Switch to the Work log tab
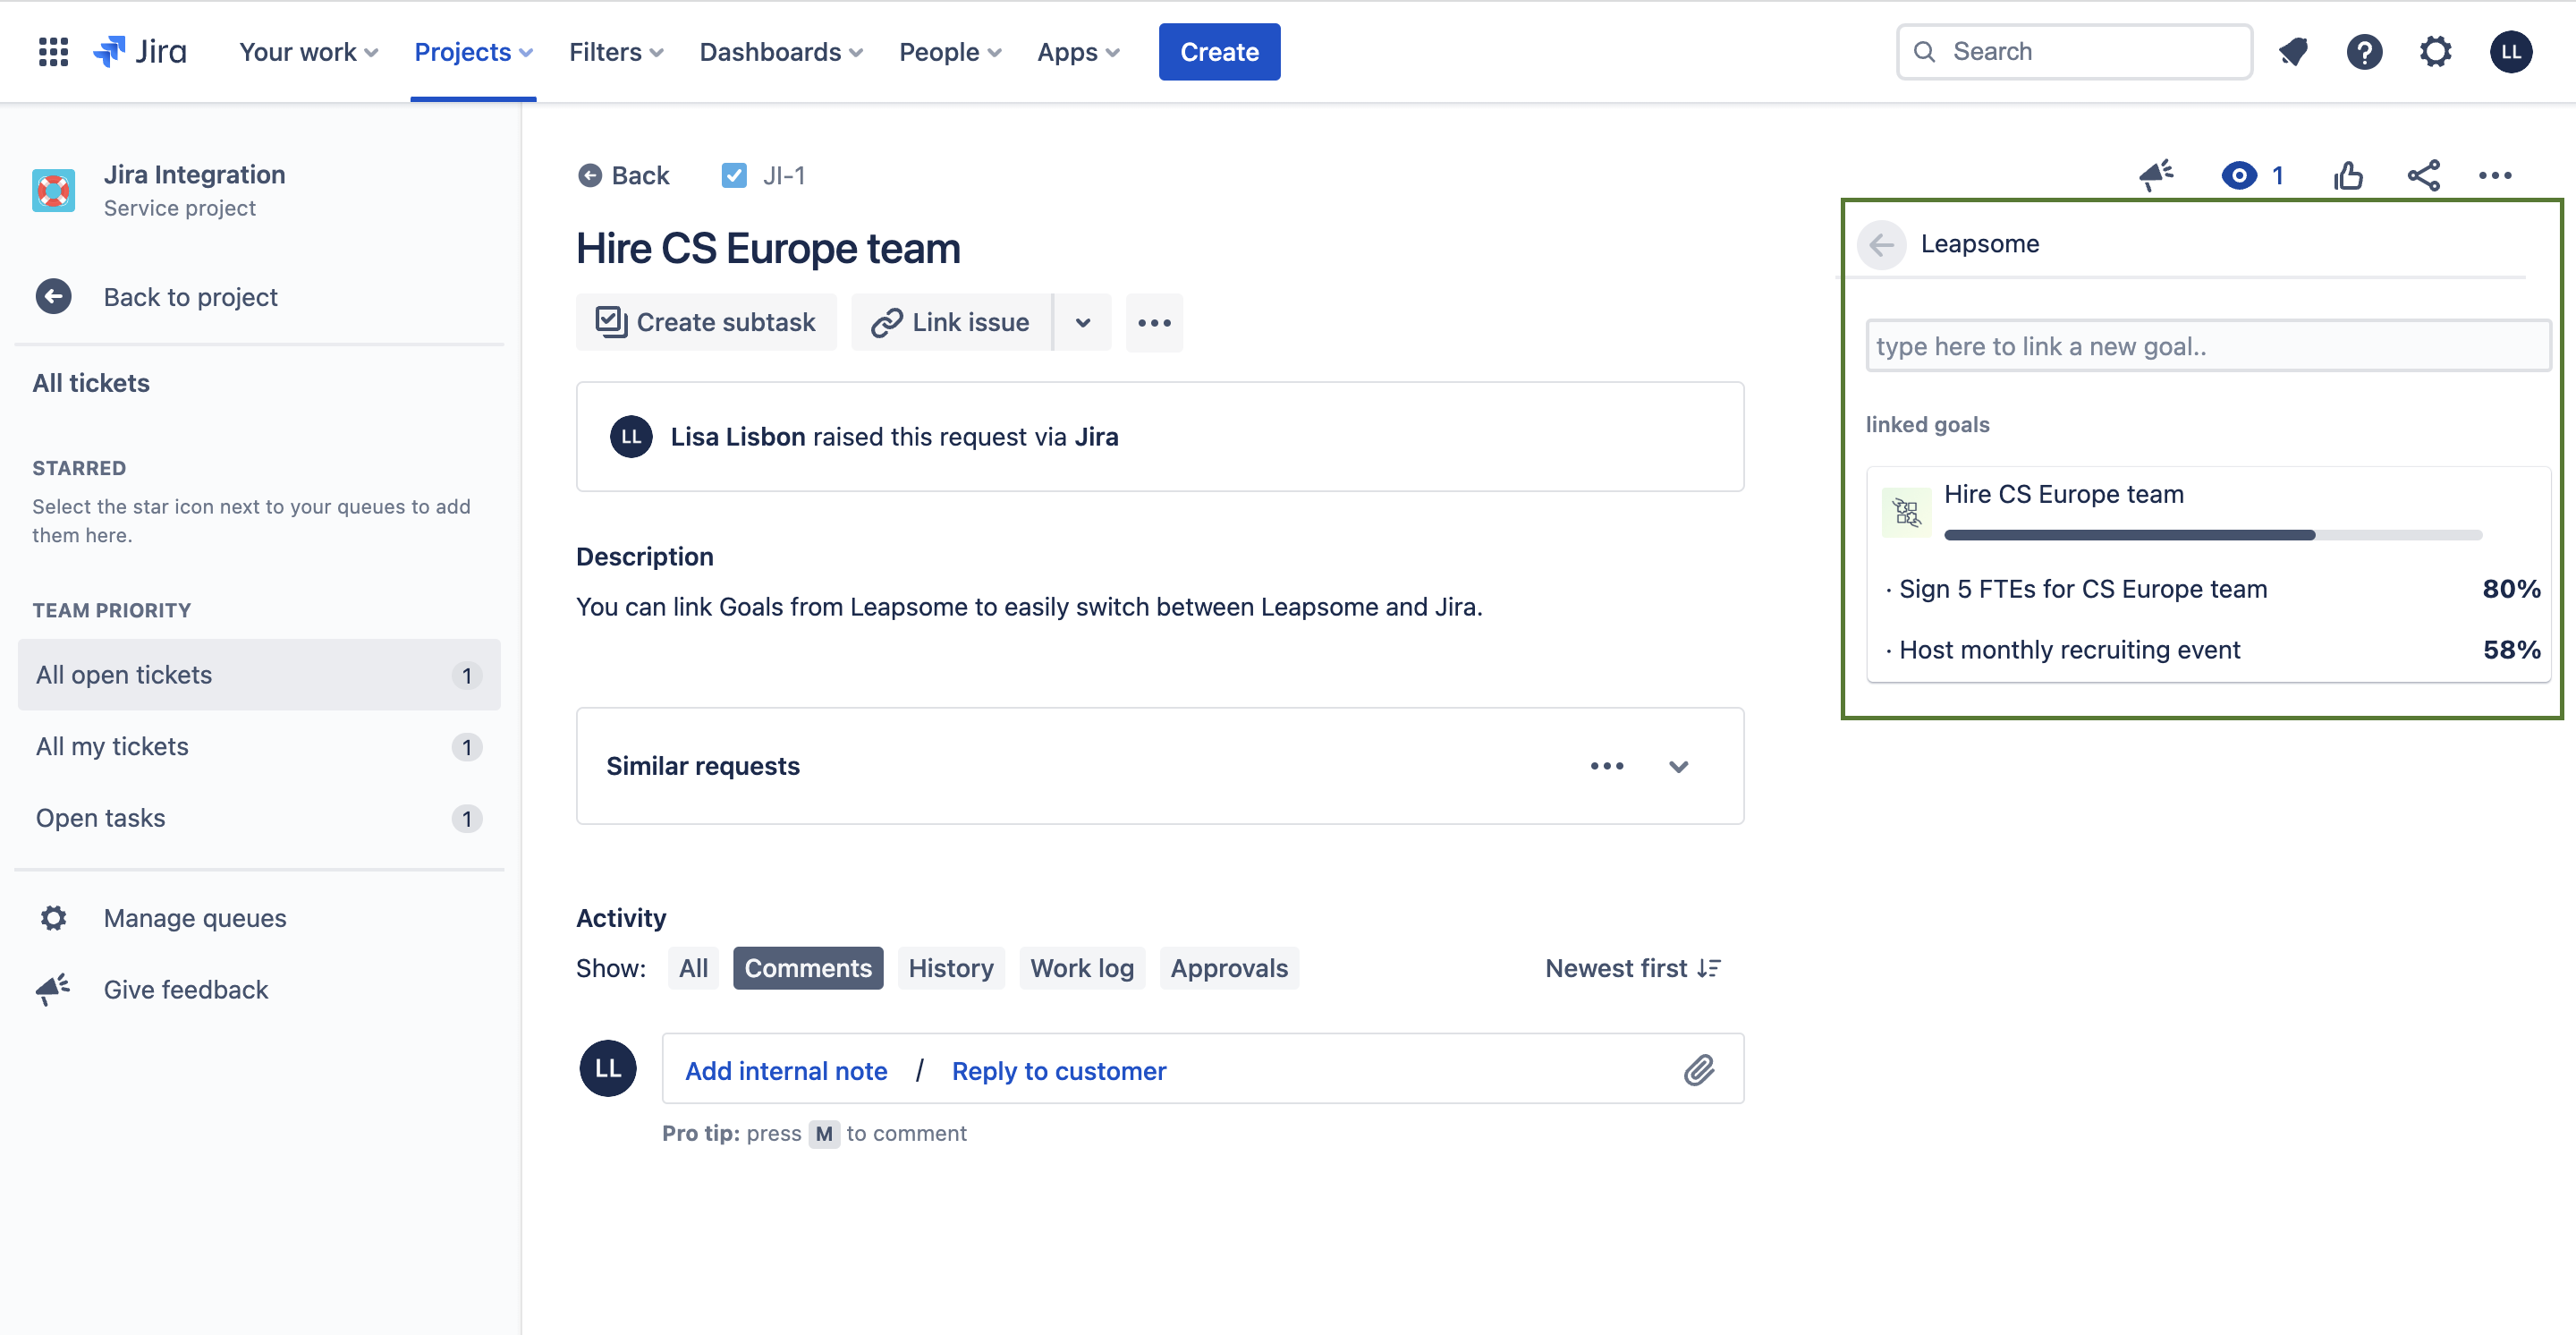Image resolution: width=2576 pixels, height=1335 pixels. coord(1082,968)
